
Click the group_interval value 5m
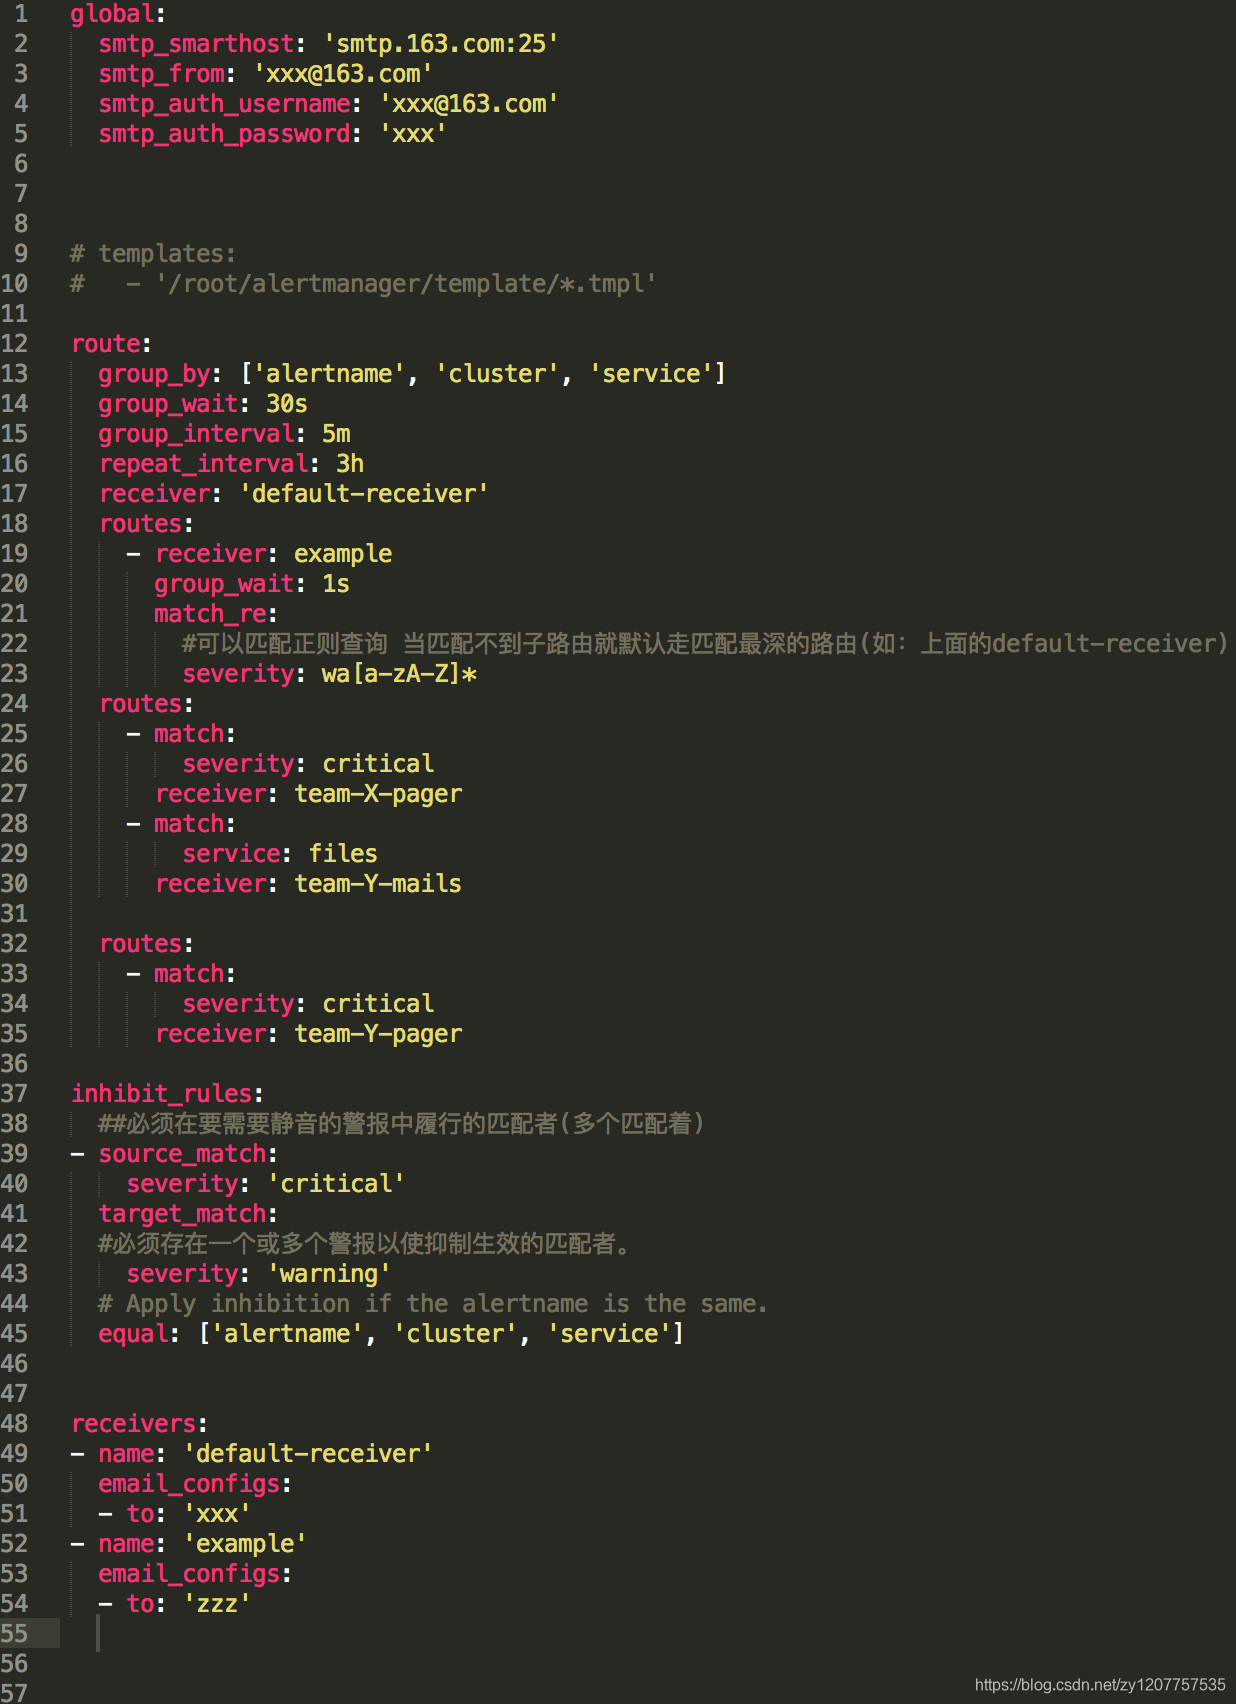pyautogui.click(x=336, y=434)
